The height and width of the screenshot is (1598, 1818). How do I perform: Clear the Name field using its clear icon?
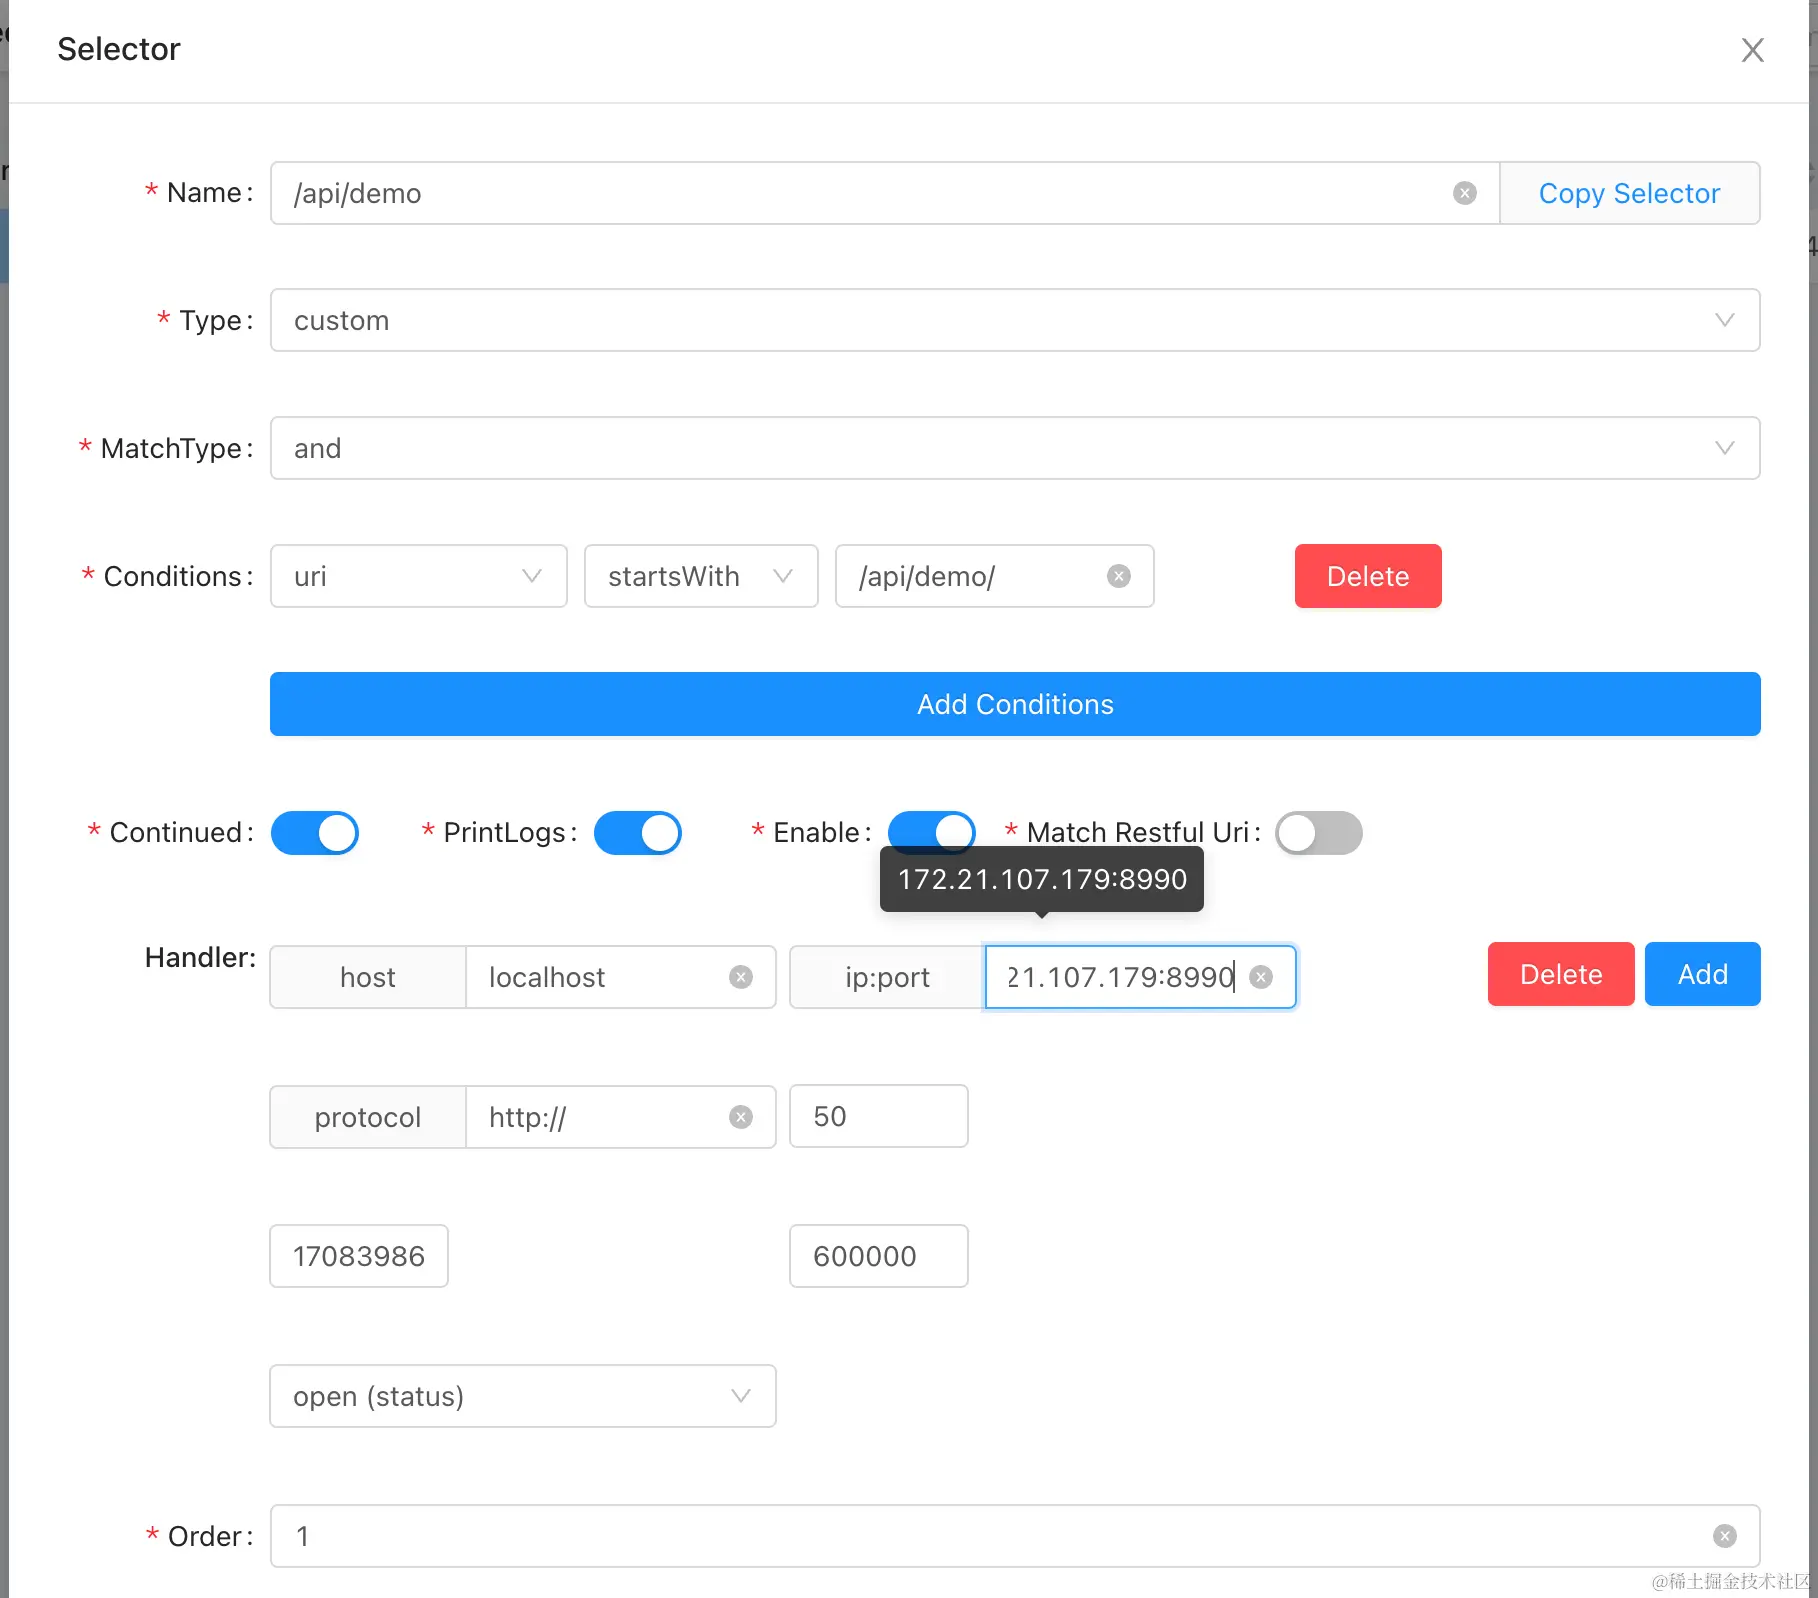[x=1465, y=193]
